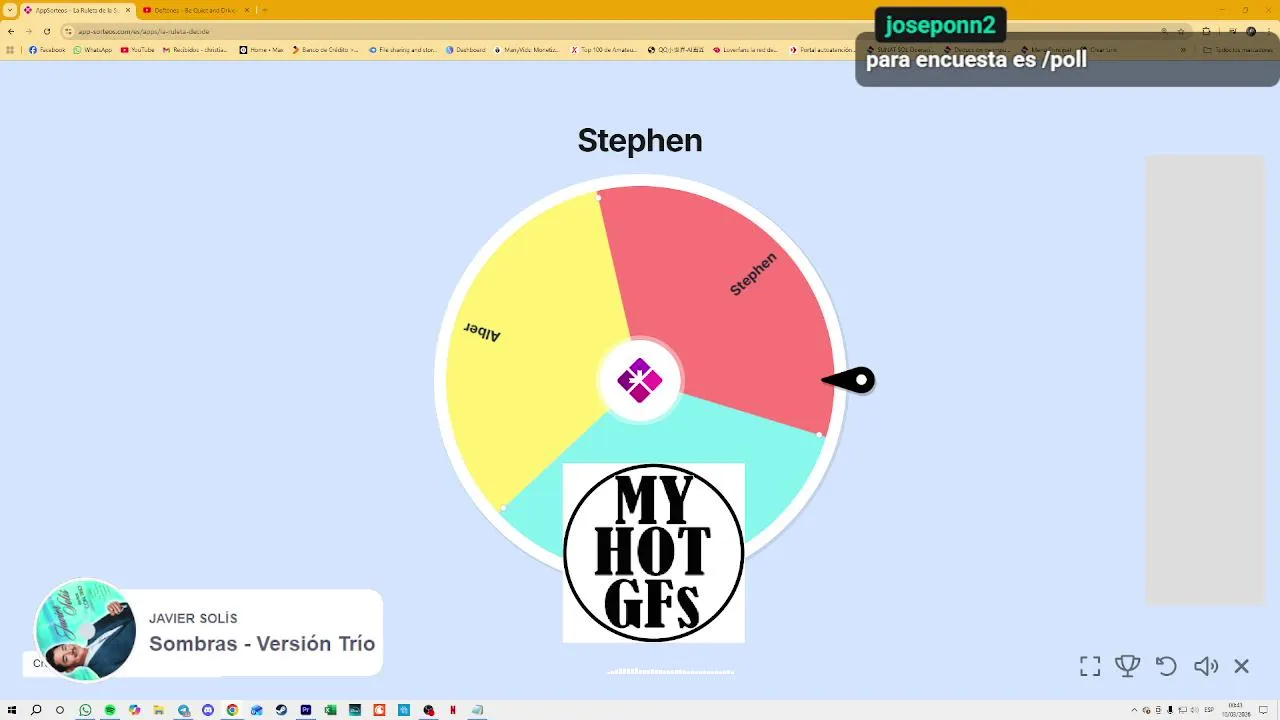Image resolution: width=1280 pixels, height=720 pixels.
Task: Open Google Chrome from the taskbar
Action: point(232,710)
